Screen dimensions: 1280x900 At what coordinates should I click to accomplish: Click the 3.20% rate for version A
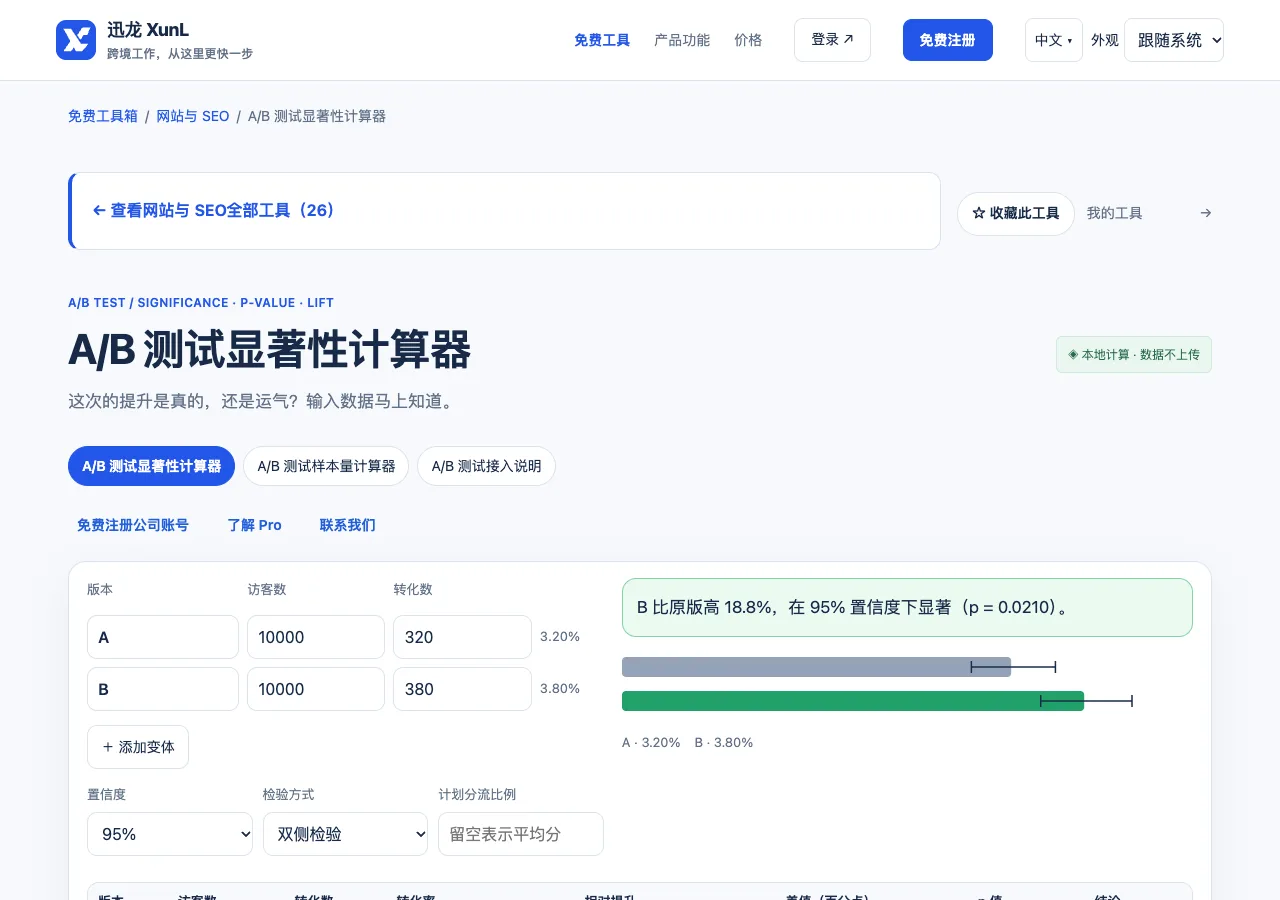pyautogui.click(x=560, y=637)
